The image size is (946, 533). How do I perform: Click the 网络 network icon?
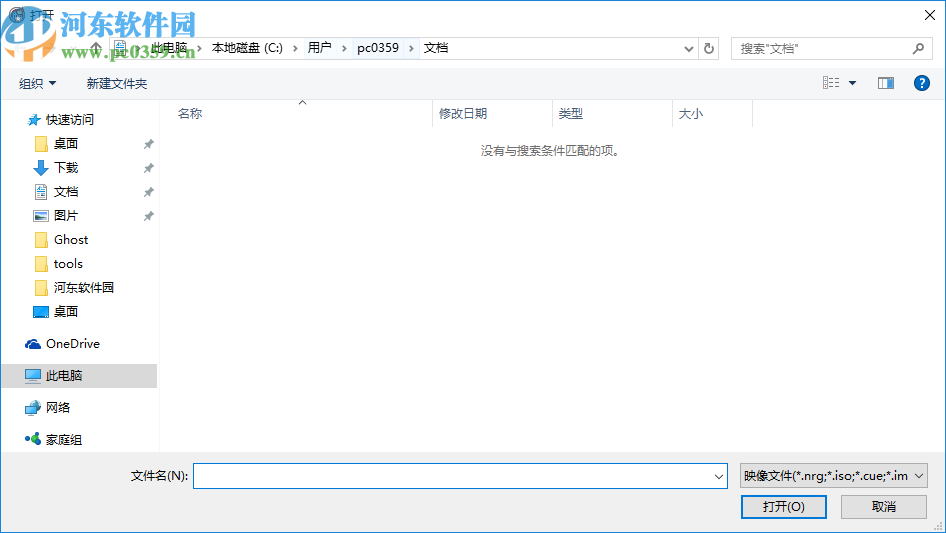33,408
